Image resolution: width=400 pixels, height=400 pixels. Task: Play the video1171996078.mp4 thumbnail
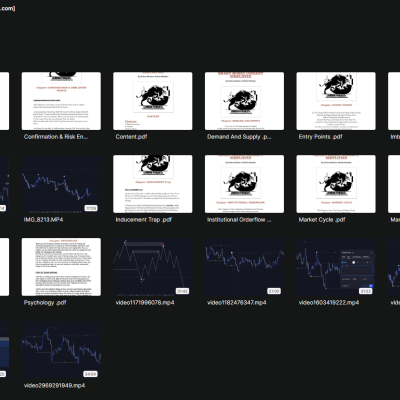point(153,267)
